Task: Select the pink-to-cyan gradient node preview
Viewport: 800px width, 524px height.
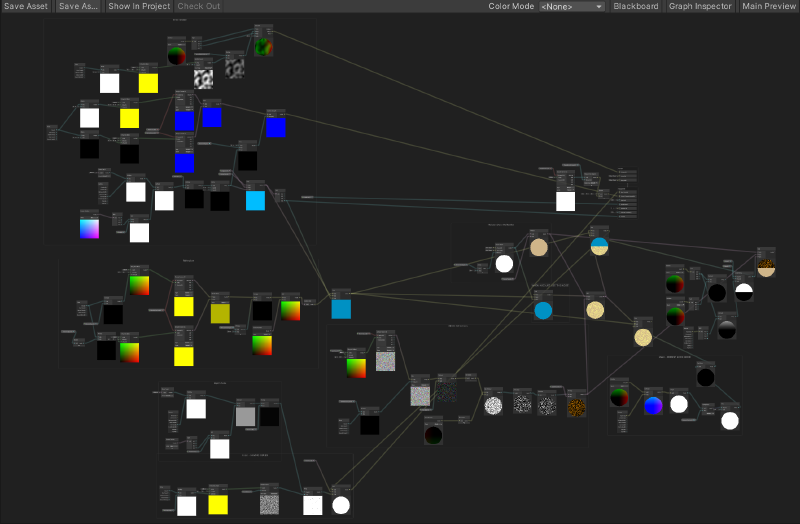Action: coord(89,229)
